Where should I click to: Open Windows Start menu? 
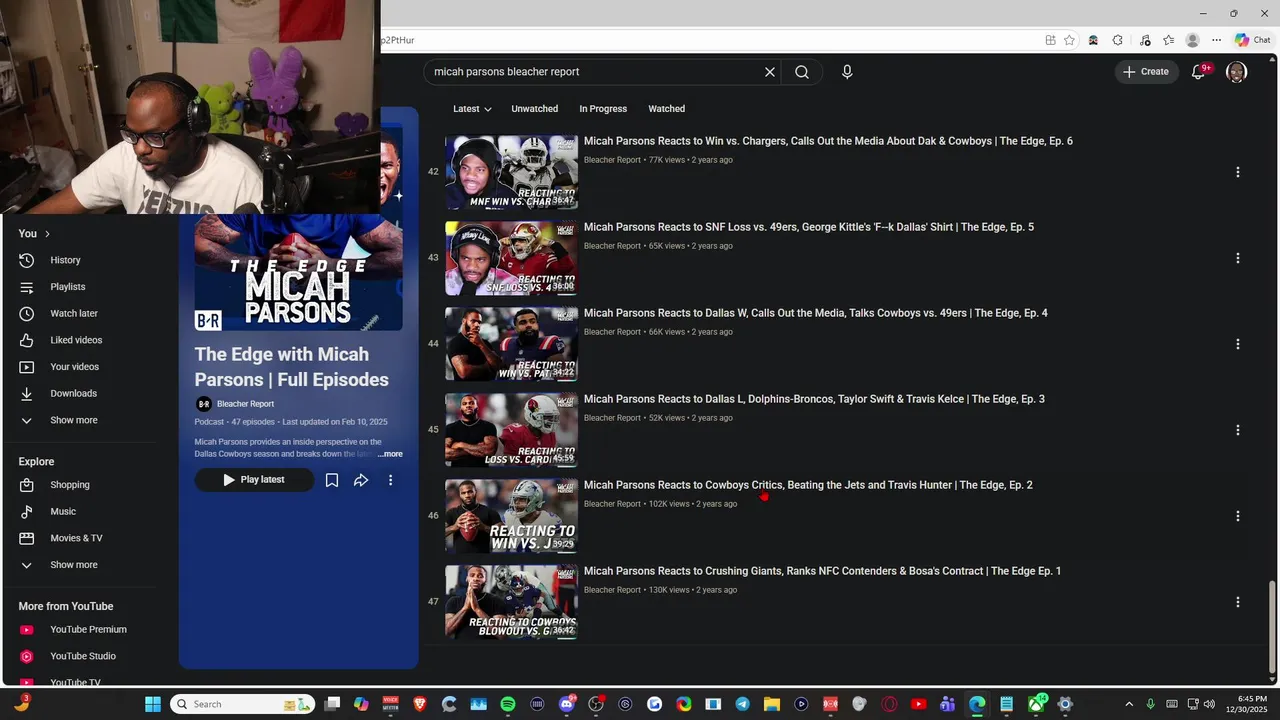[153, 704]
